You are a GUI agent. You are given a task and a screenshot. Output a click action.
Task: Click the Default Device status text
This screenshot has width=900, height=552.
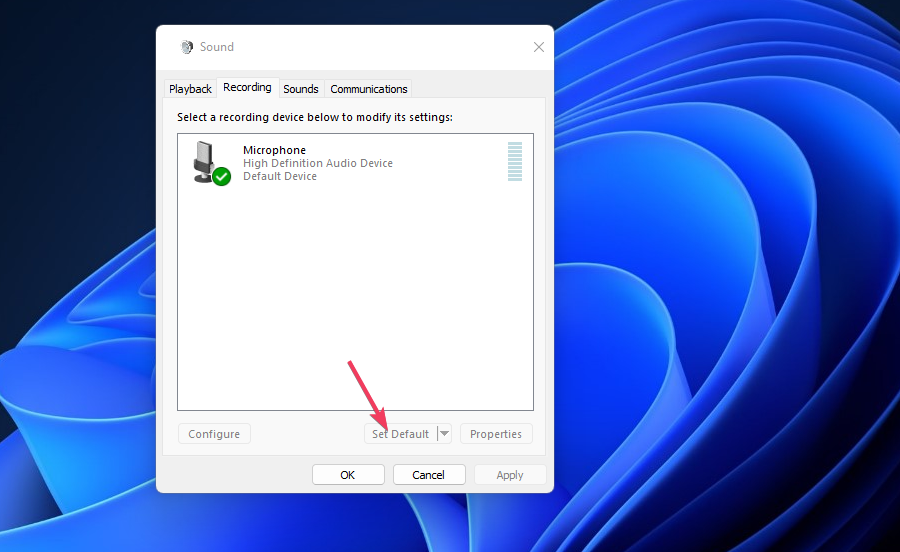coord(280,176)
